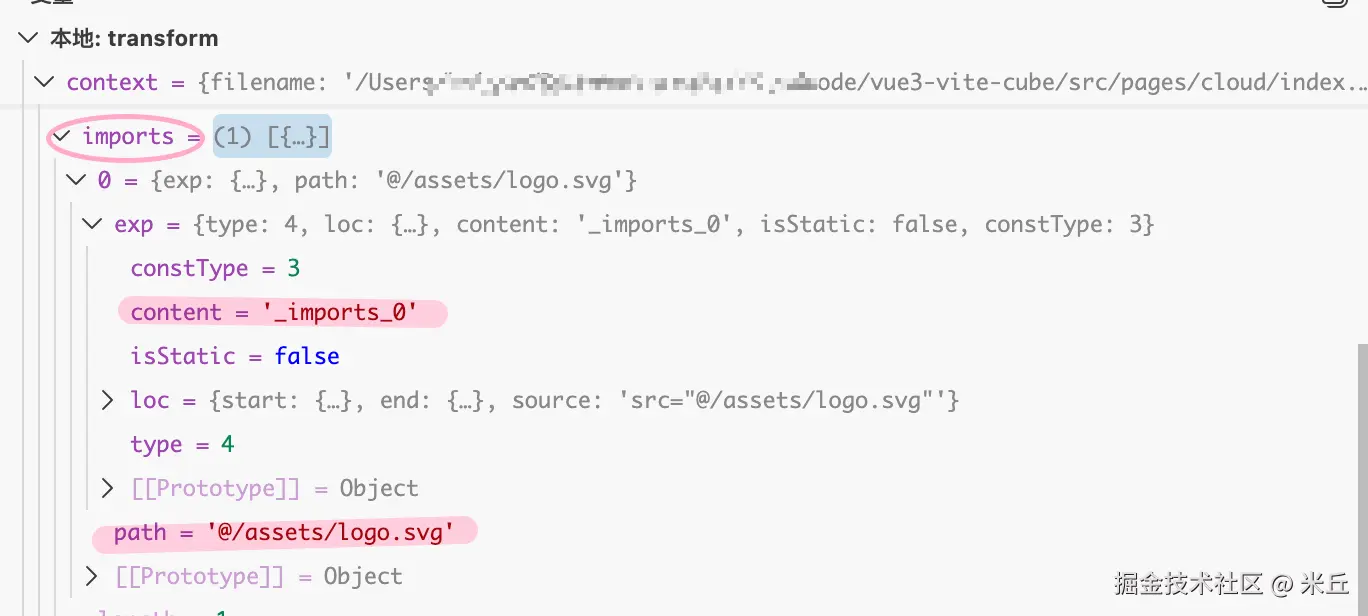Click the highlighted (1) [{…}] value
1368x616 pixels.
(x=272, y=136)
